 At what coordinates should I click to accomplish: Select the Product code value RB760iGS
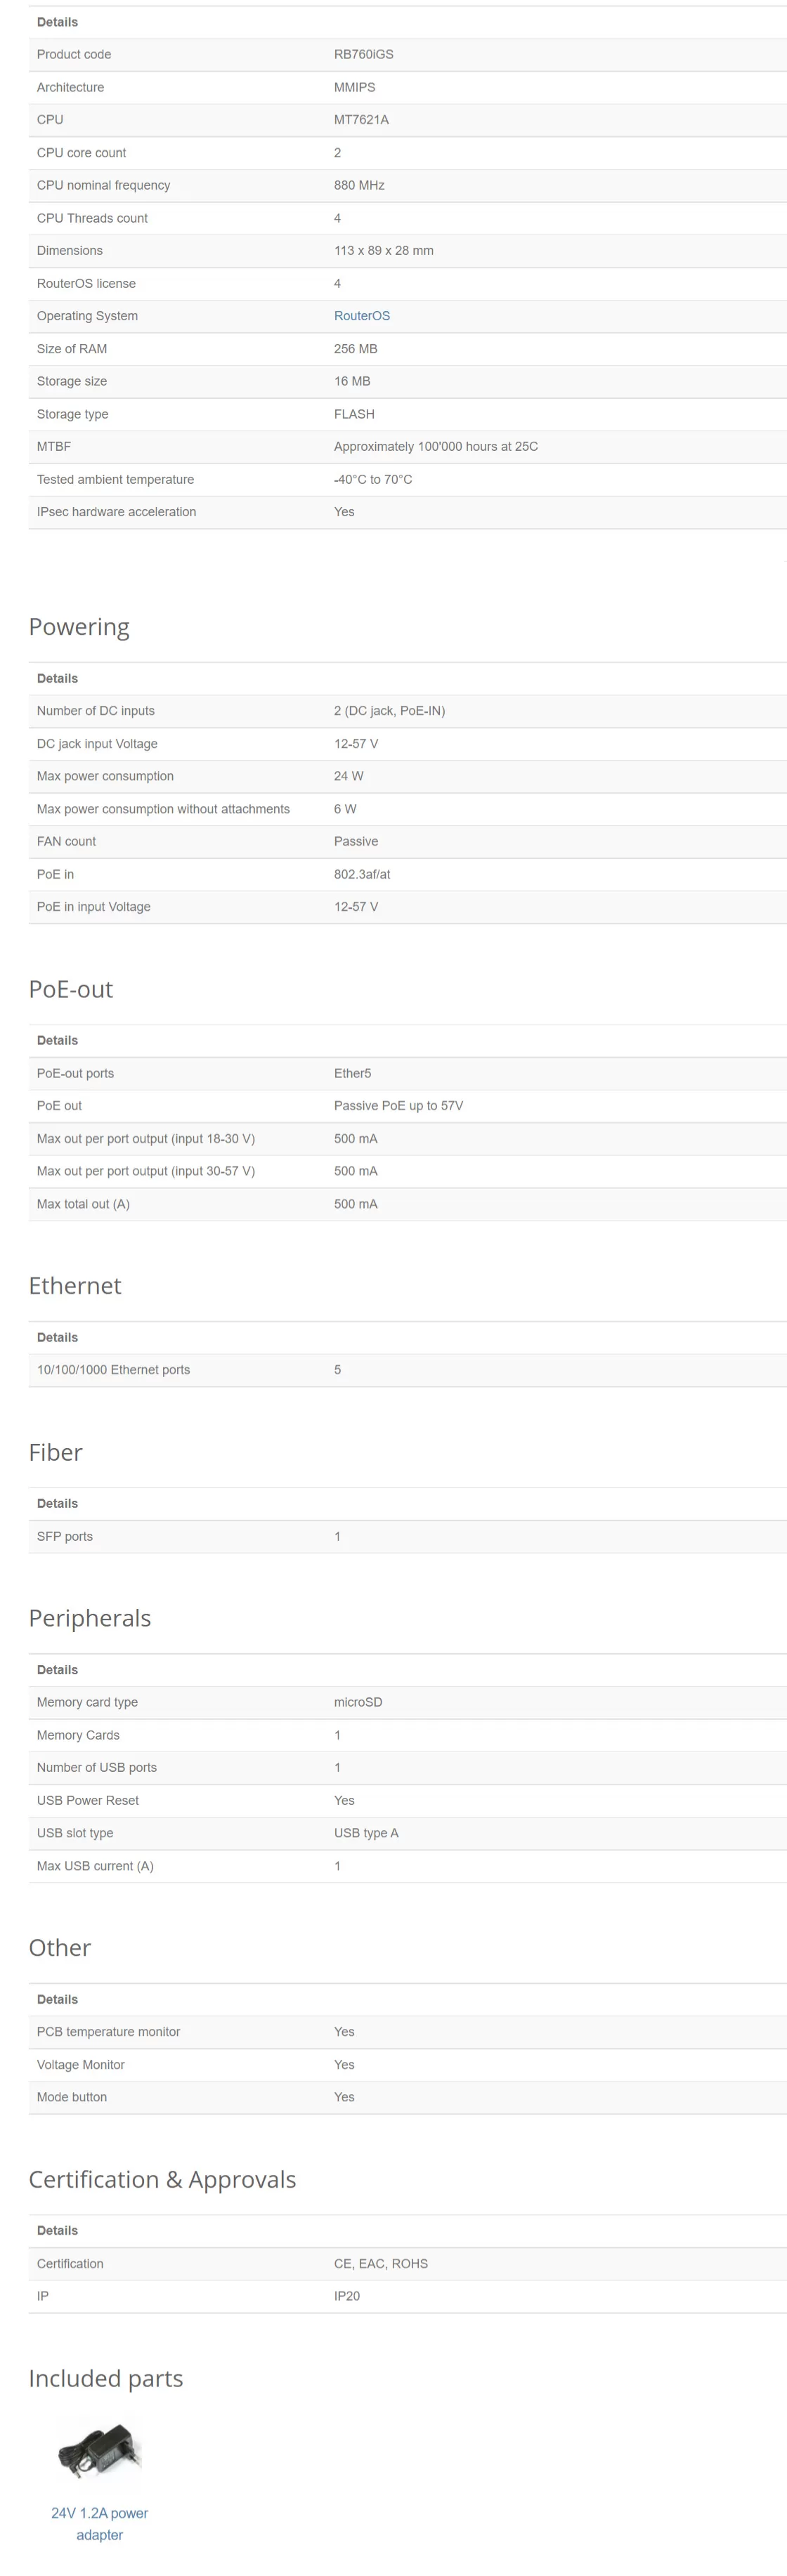coord(363,54)
